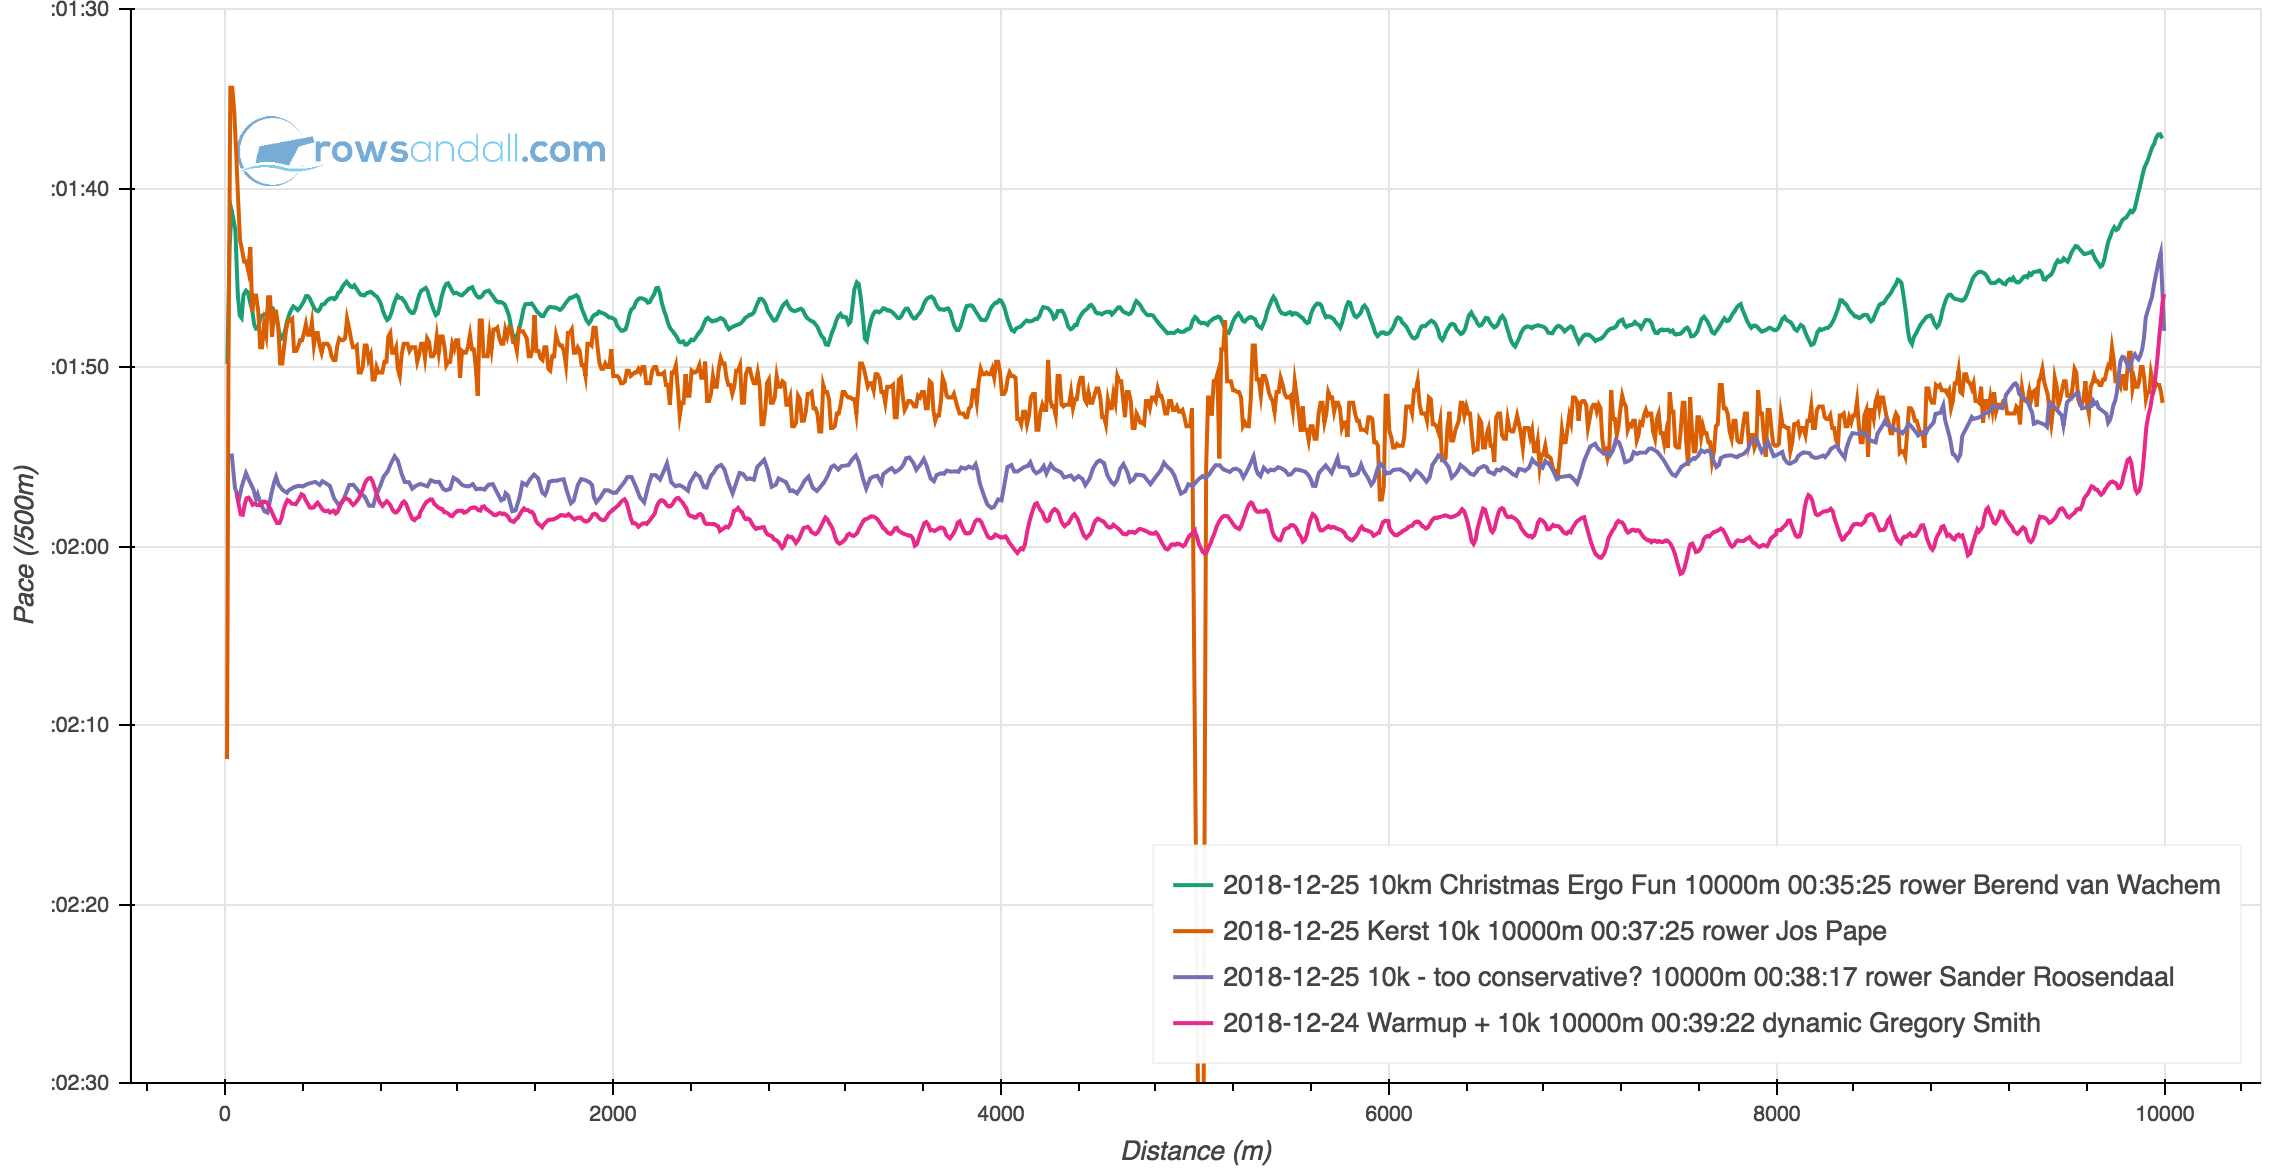Click purple legend swatch for Sander Roosendaal

coord(1192,977)
